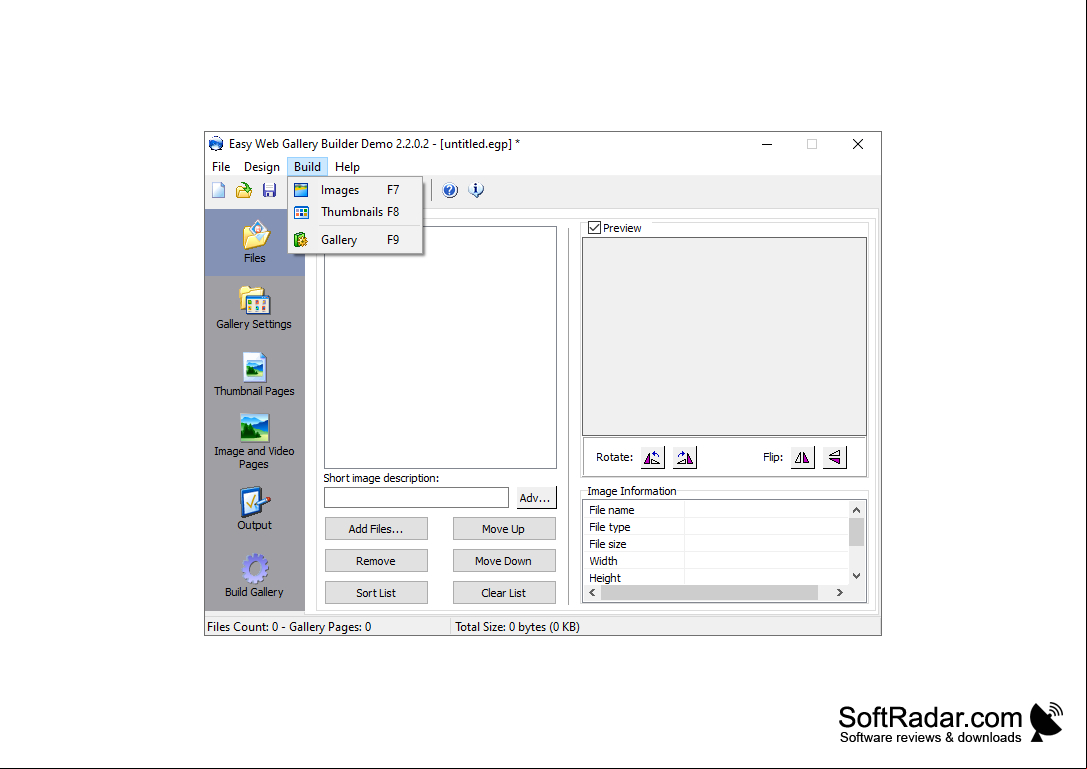Screen dimensions: 1087x769
Task: Click the image preview area
Action: [x=724, y=336]
